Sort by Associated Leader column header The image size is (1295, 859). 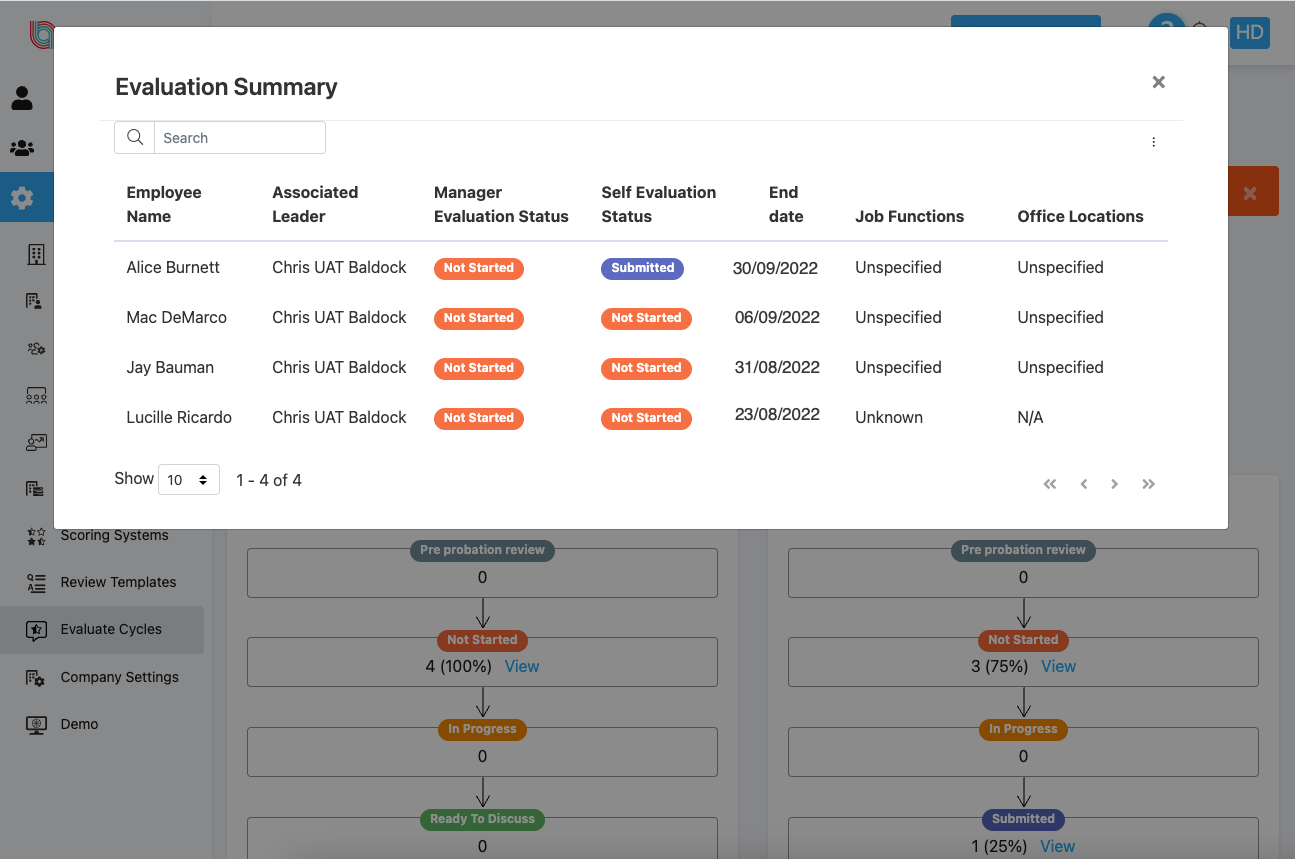[x=315, y=204]
